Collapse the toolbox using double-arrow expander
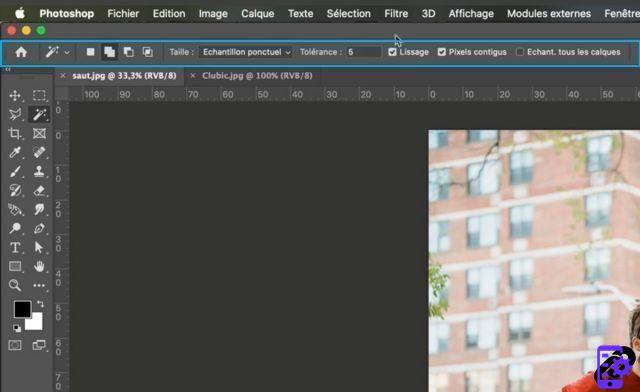This screenshot has width=640, height=392. (x=8, y=69)
